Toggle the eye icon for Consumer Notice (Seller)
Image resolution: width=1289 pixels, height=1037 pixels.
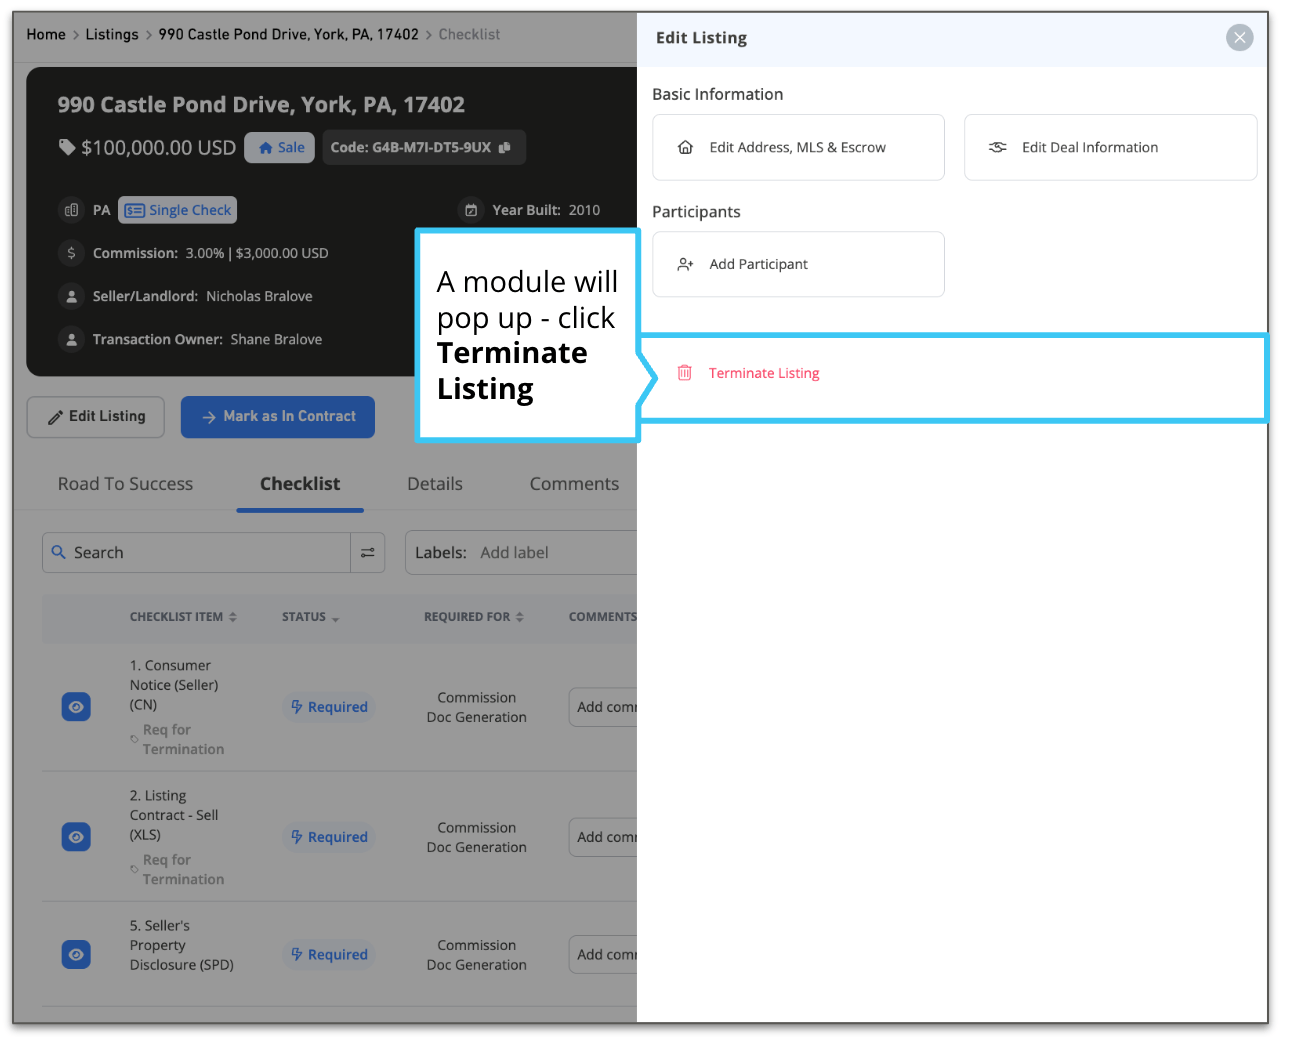pos(76,706)
